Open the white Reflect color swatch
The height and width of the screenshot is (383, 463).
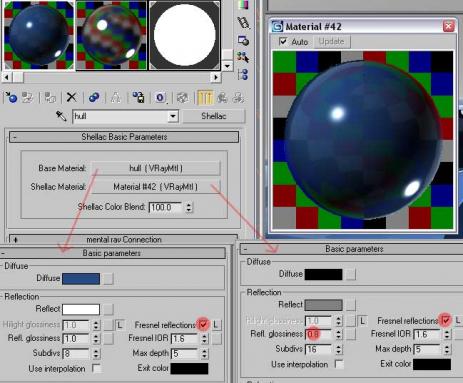(81, 309)
